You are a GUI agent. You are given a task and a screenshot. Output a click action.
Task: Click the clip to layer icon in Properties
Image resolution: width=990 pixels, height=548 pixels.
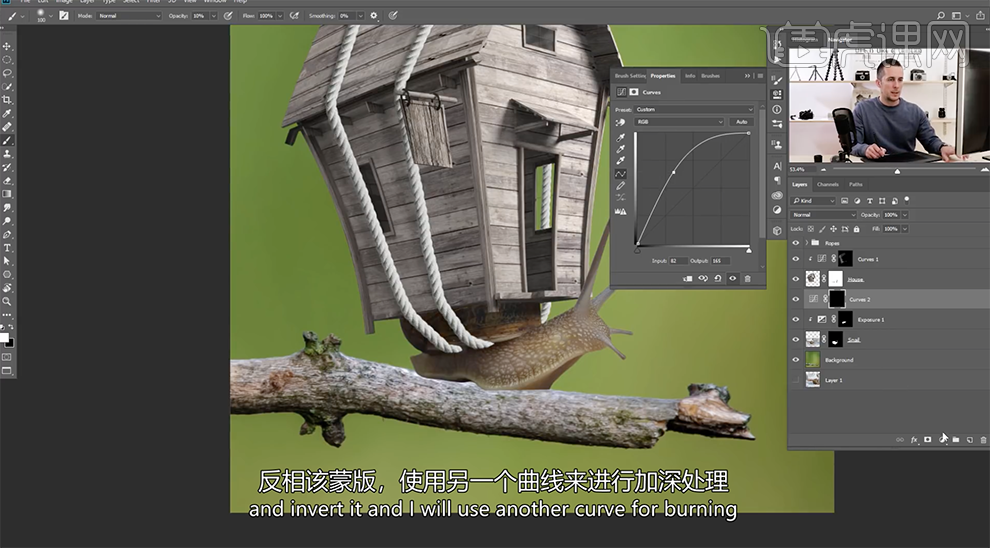pyautogui.click(x=688, y=278)
